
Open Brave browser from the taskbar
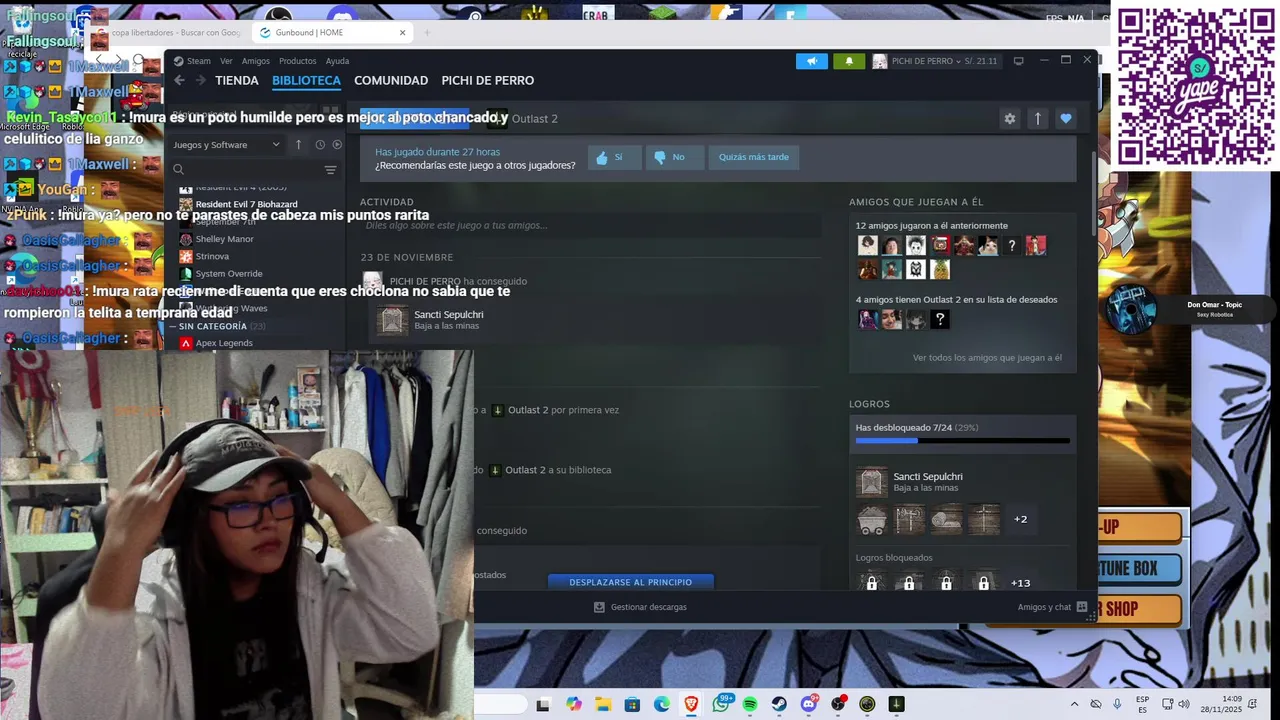pyautogui.click(x=691, y=705)
